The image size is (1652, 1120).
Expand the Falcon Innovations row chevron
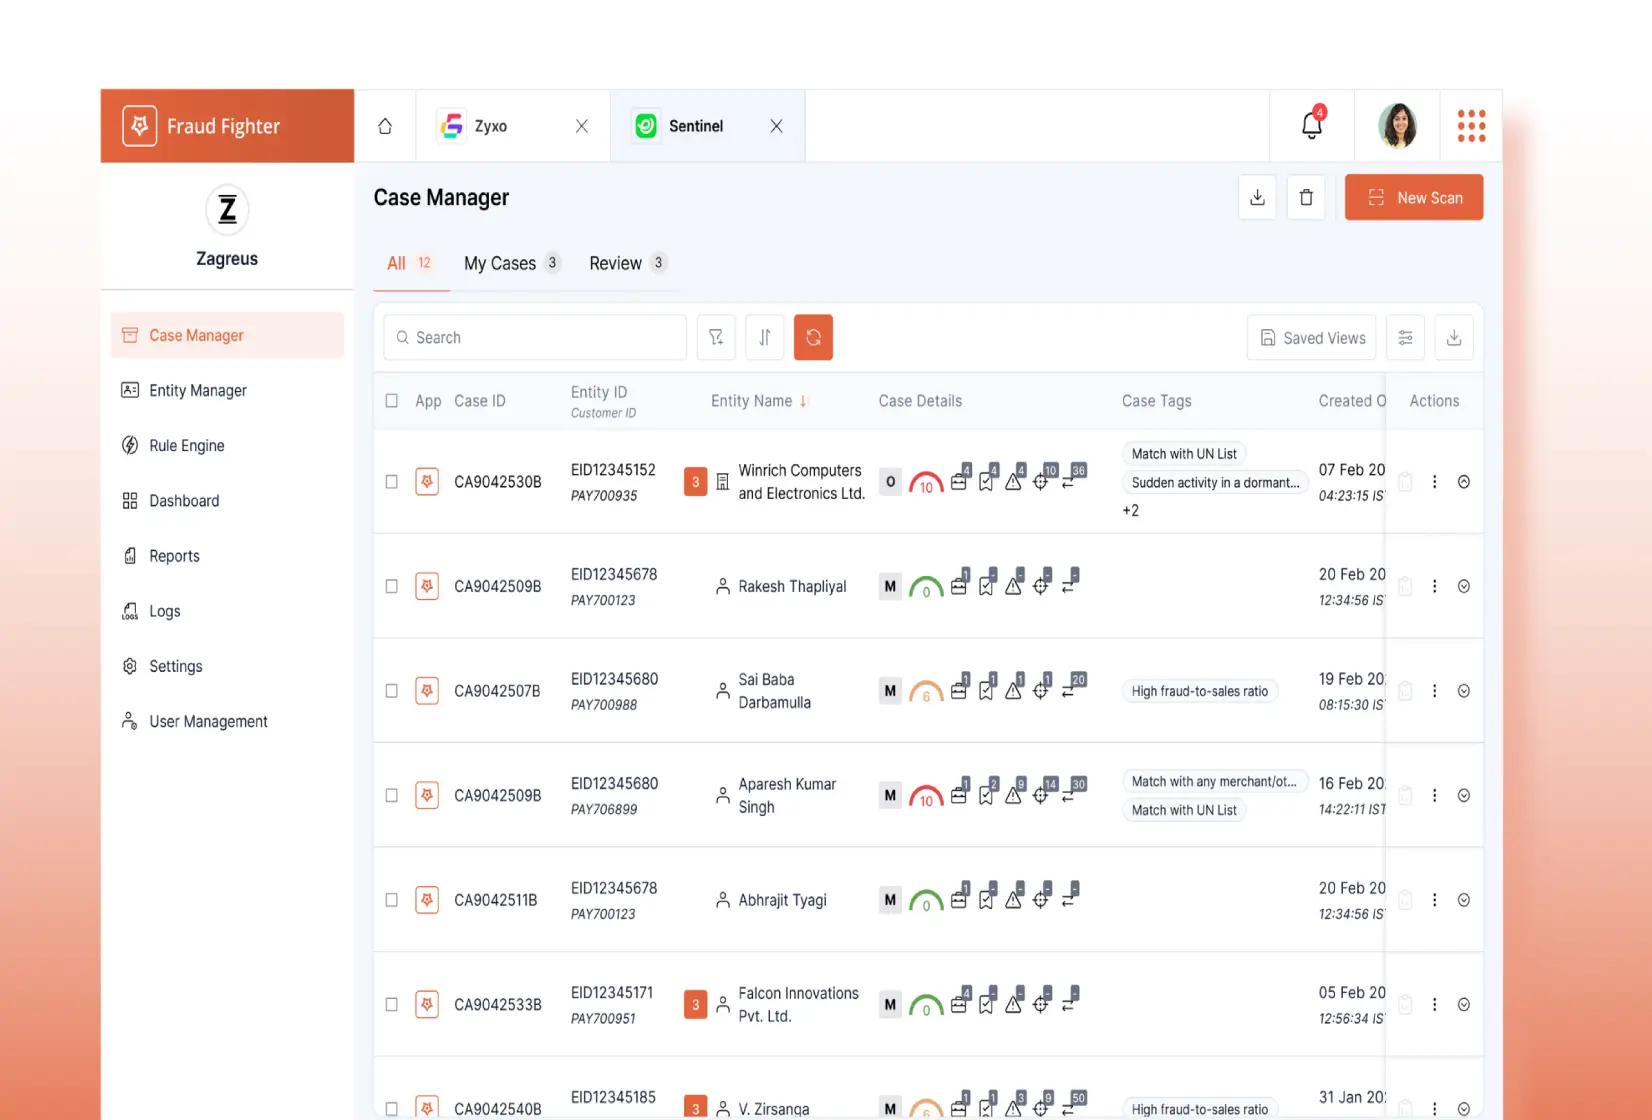[1463, 1004]
